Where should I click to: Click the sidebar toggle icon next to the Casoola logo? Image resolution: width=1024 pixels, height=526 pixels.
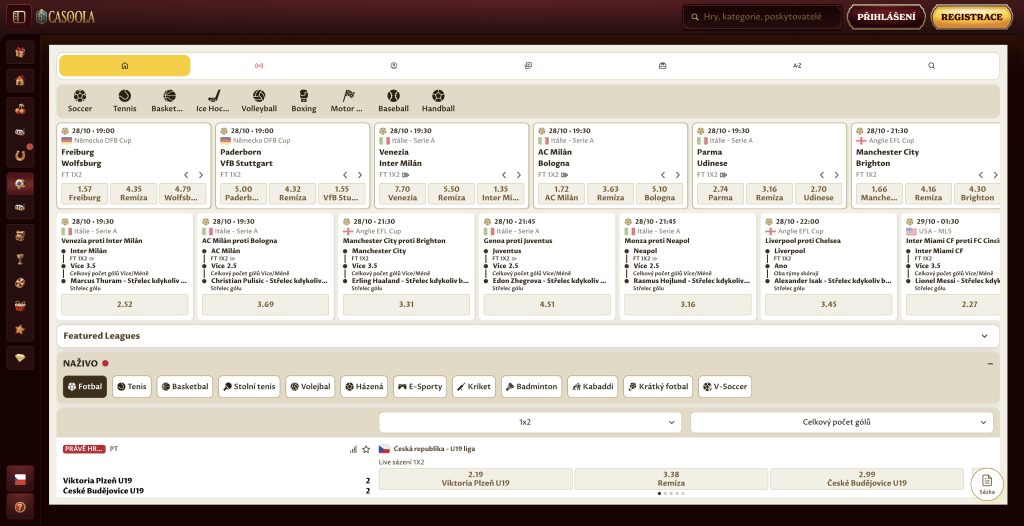(x=19, y=16)
